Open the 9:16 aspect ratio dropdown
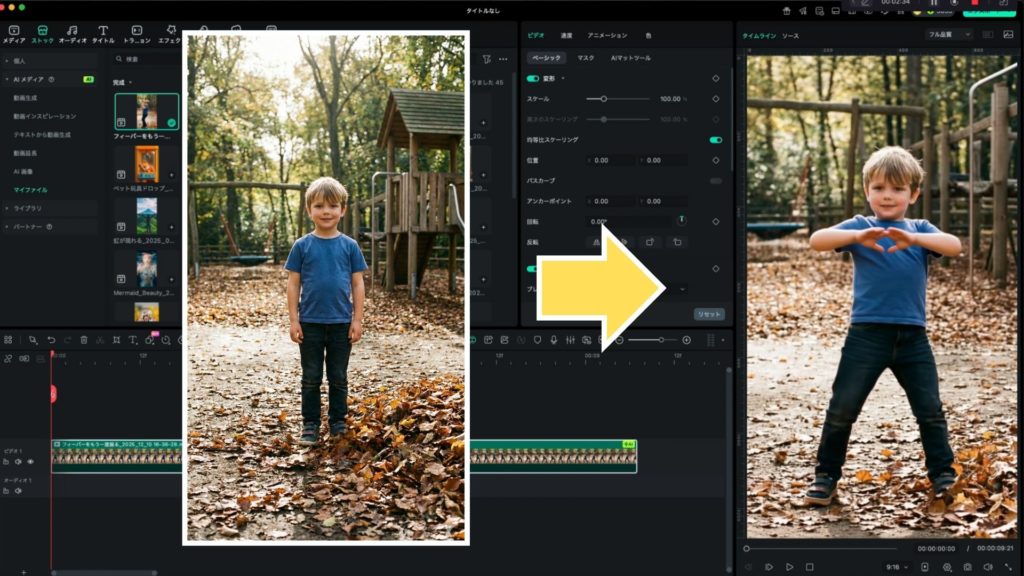 click(893, 567)
